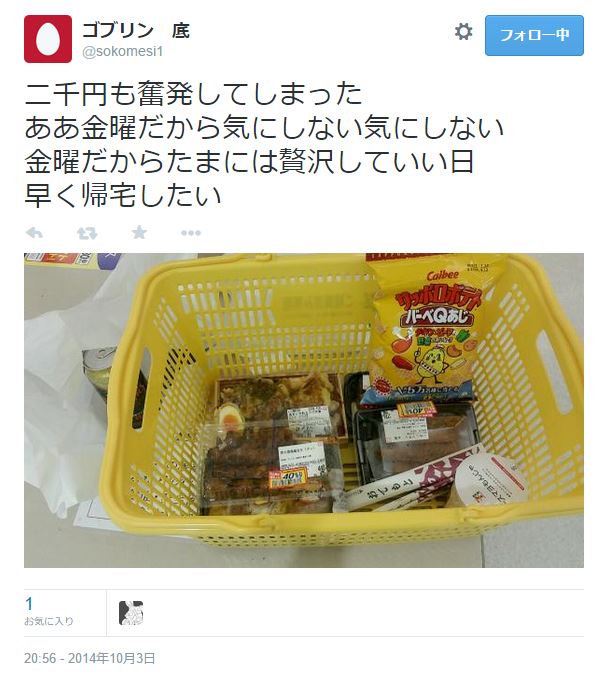This screenshot has height=682, width=599.
Task: Click the お気に入り favorites label
Action: coord(49,621)
